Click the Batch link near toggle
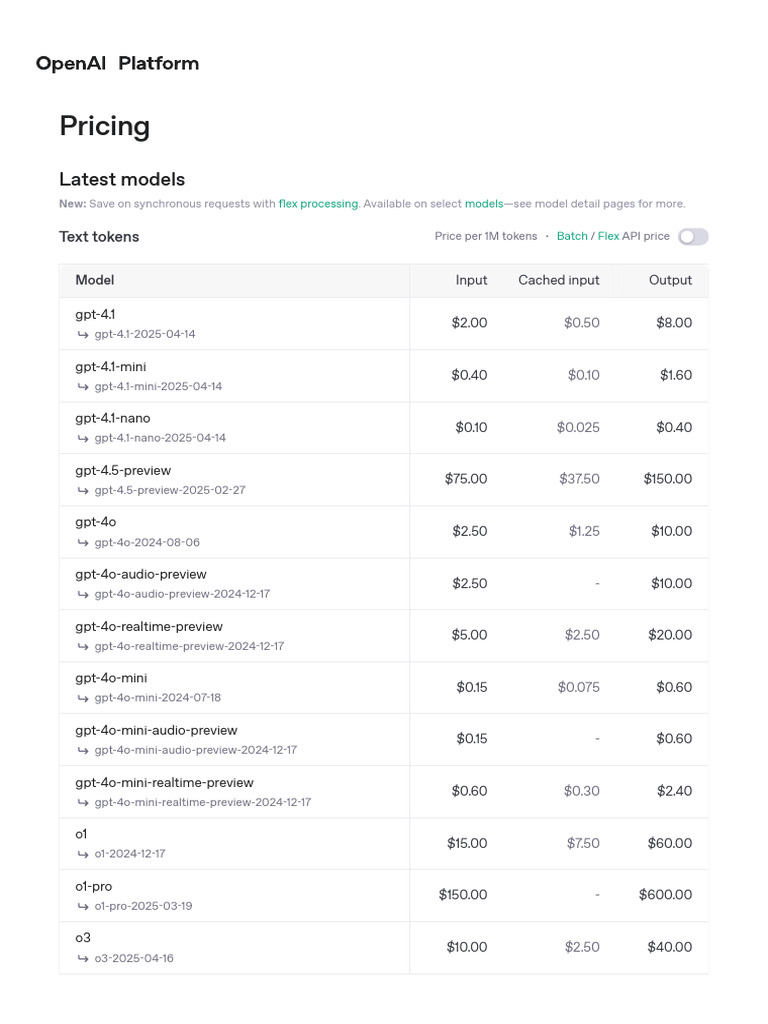 (572, 237)
